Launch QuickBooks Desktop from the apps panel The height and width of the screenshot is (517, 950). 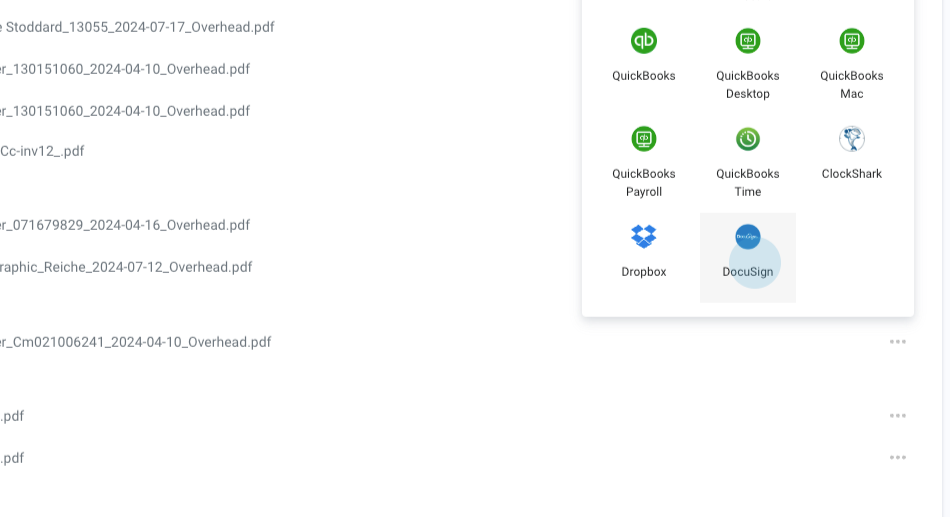click(x=748, y=42)
